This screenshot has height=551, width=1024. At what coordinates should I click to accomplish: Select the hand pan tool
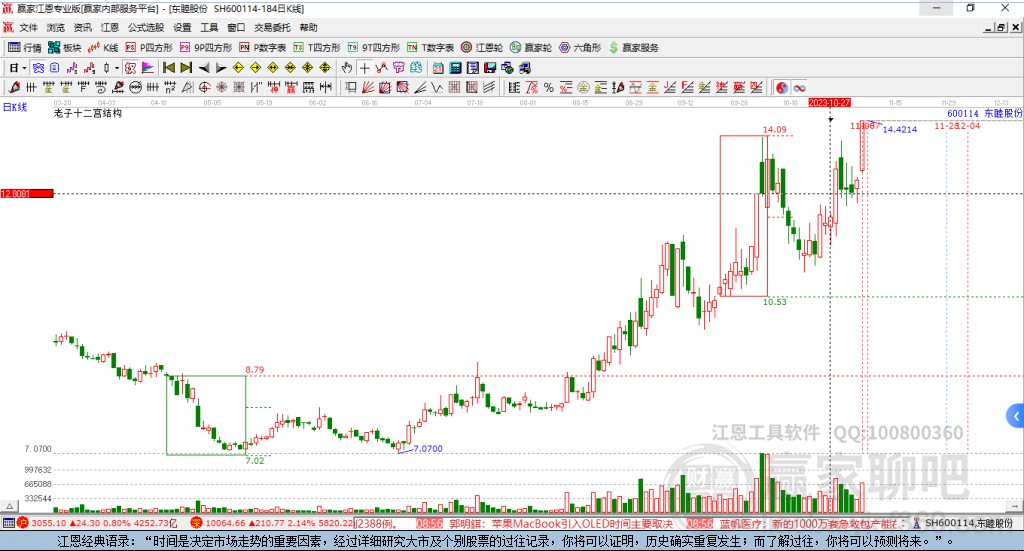[347, 68]
